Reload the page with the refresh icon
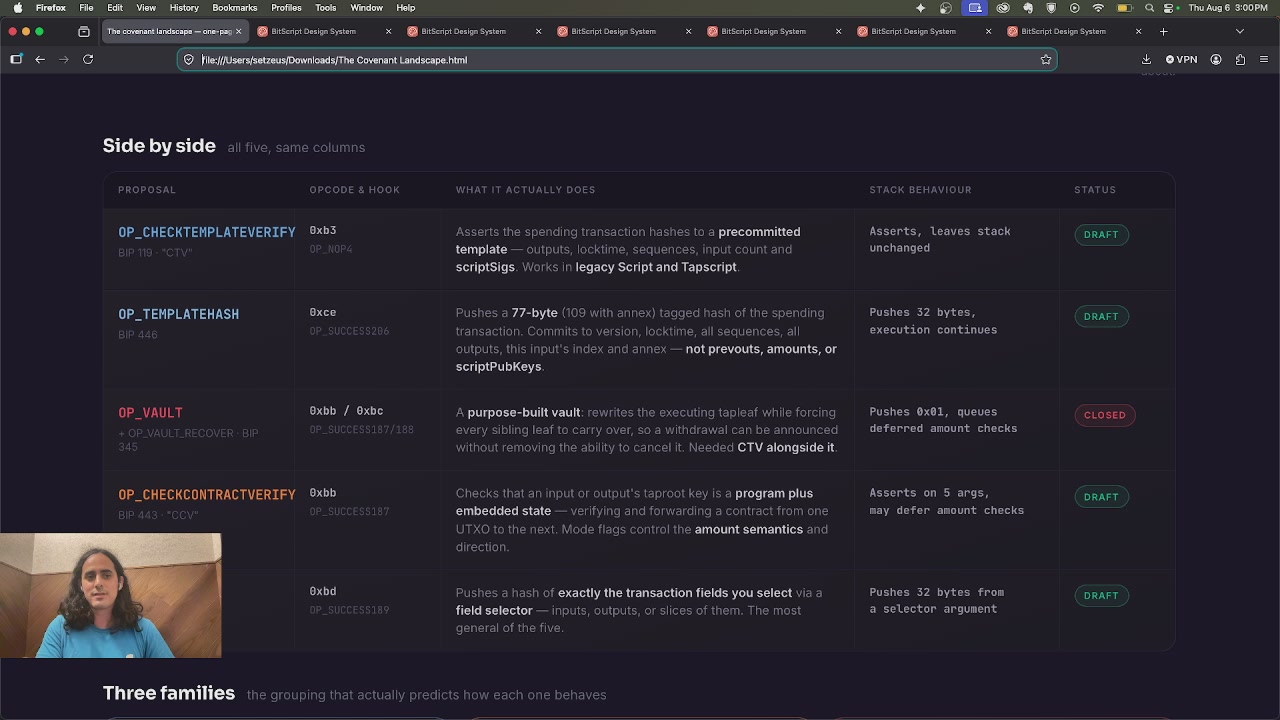 click(88, 60)
